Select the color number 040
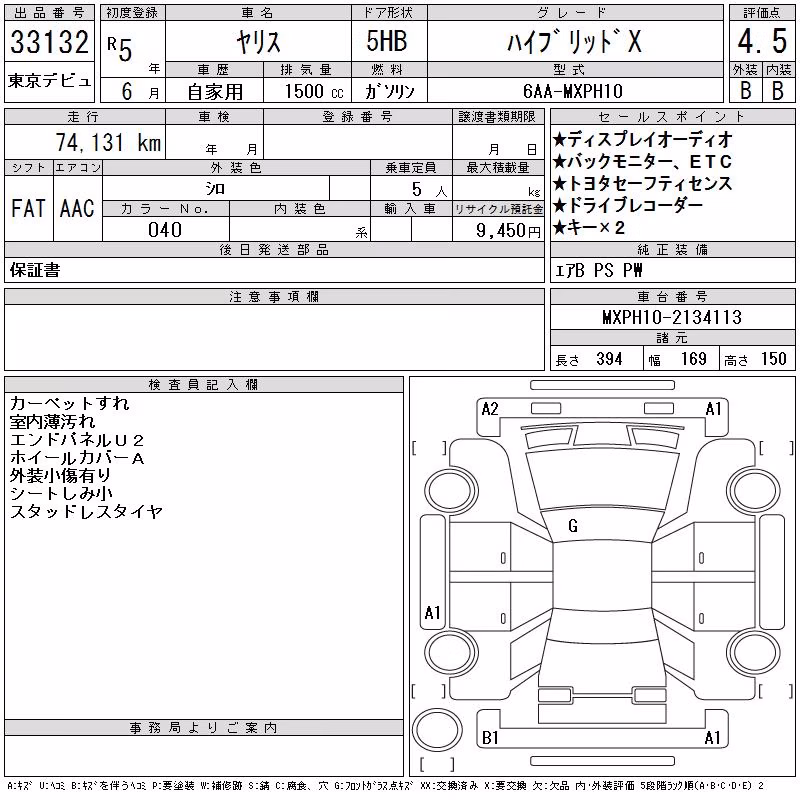The image size is (800, 800). [165, 230]
